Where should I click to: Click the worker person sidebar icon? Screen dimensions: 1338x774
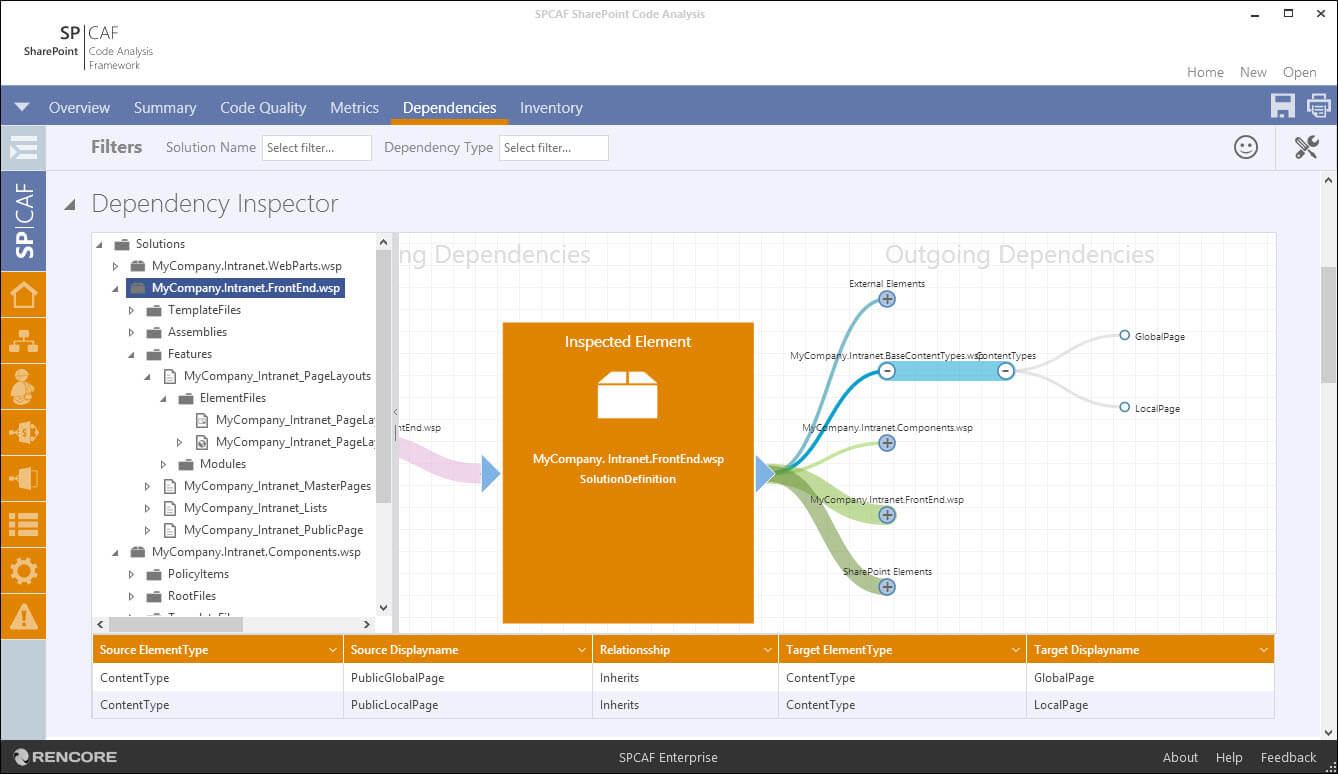coord(23,387)
